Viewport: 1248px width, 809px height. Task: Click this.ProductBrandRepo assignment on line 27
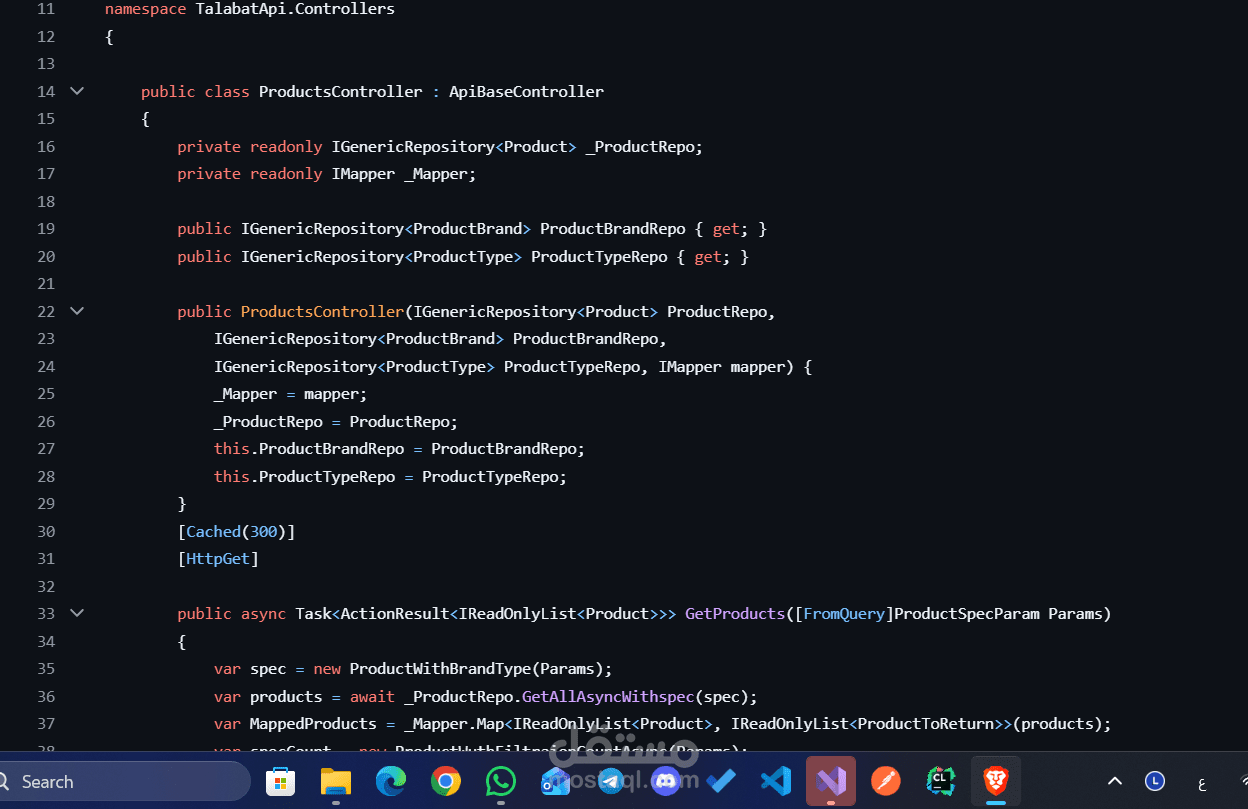(x=399, y=449)
